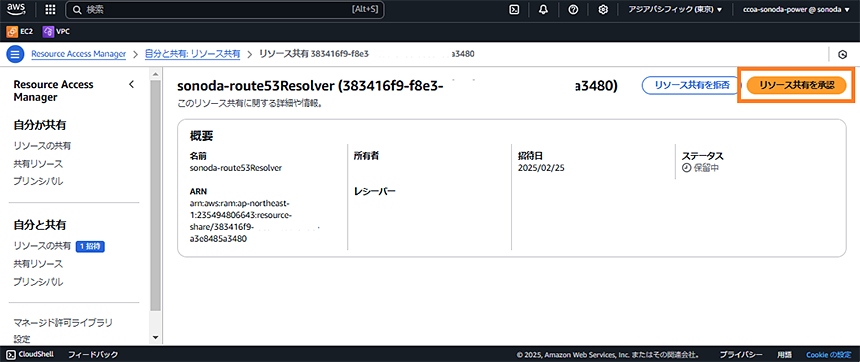Click the 1 招待 badge
The height and width of the screenshot is (362, 860).
[90, 247]
